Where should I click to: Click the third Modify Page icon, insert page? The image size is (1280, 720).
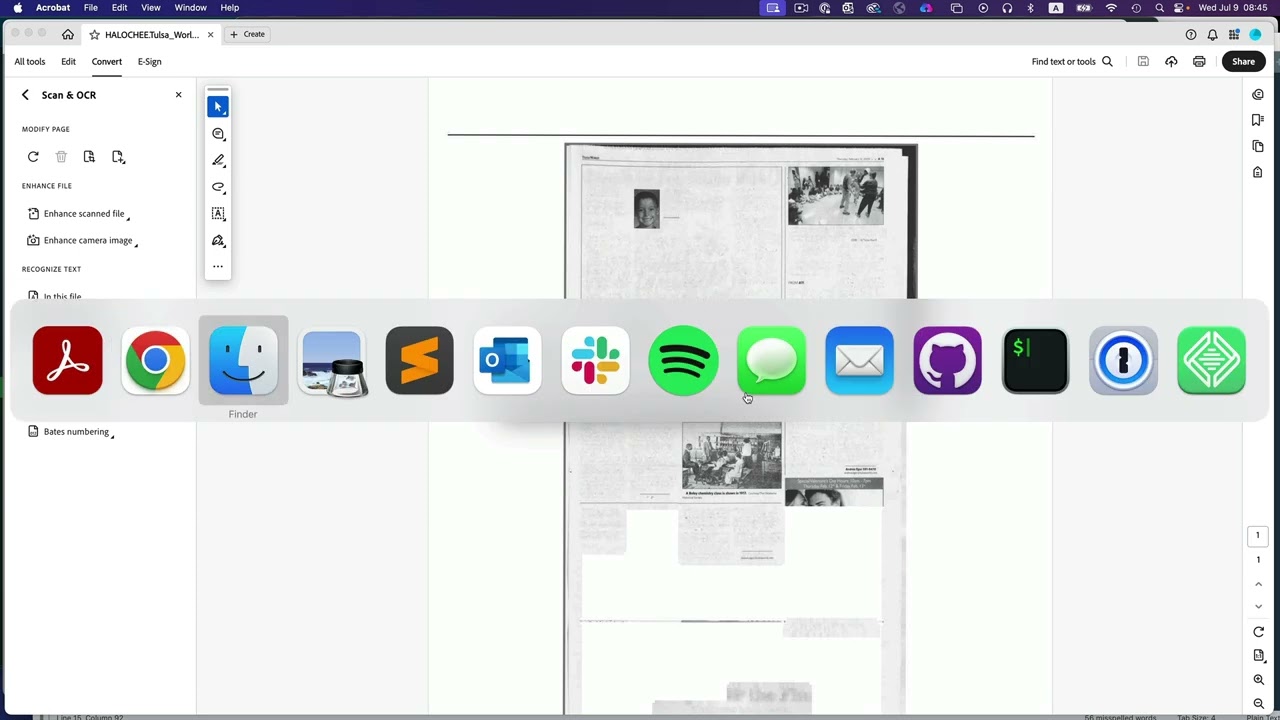(x=89, y=157)
